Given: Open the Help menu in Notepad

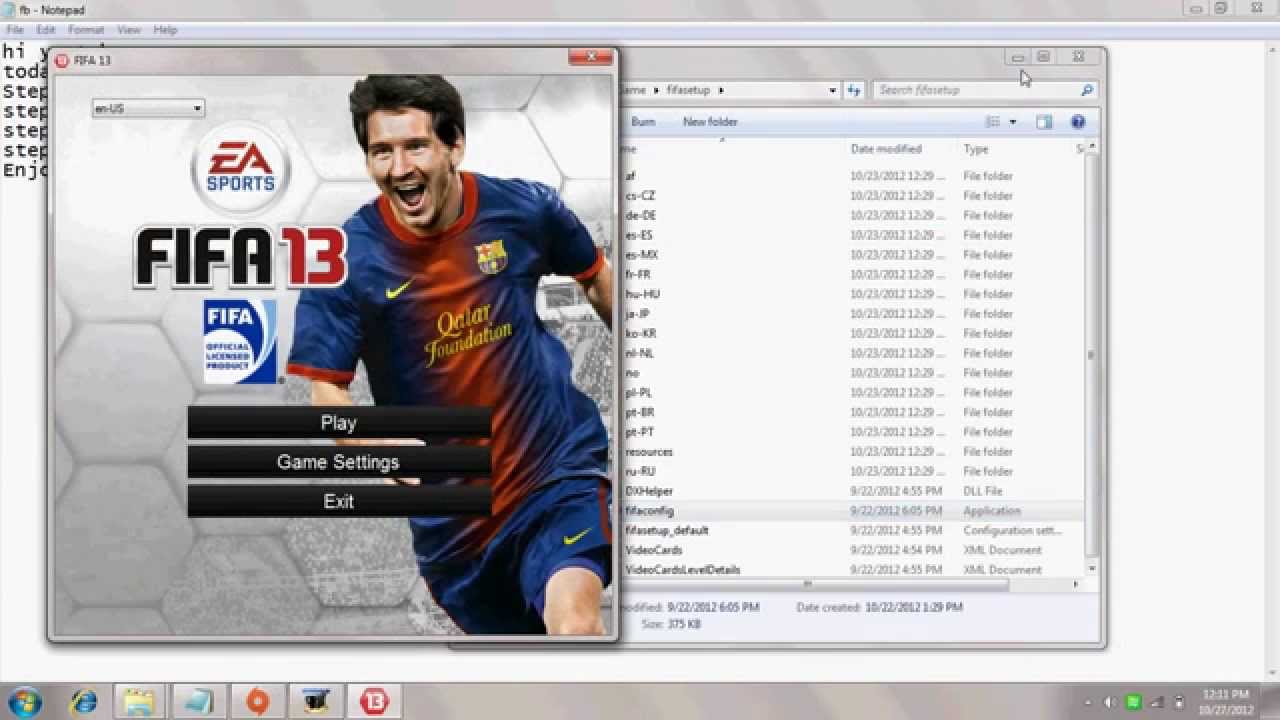Looking at the screenshot, I should pyautogui.click(x=165, y=30).
